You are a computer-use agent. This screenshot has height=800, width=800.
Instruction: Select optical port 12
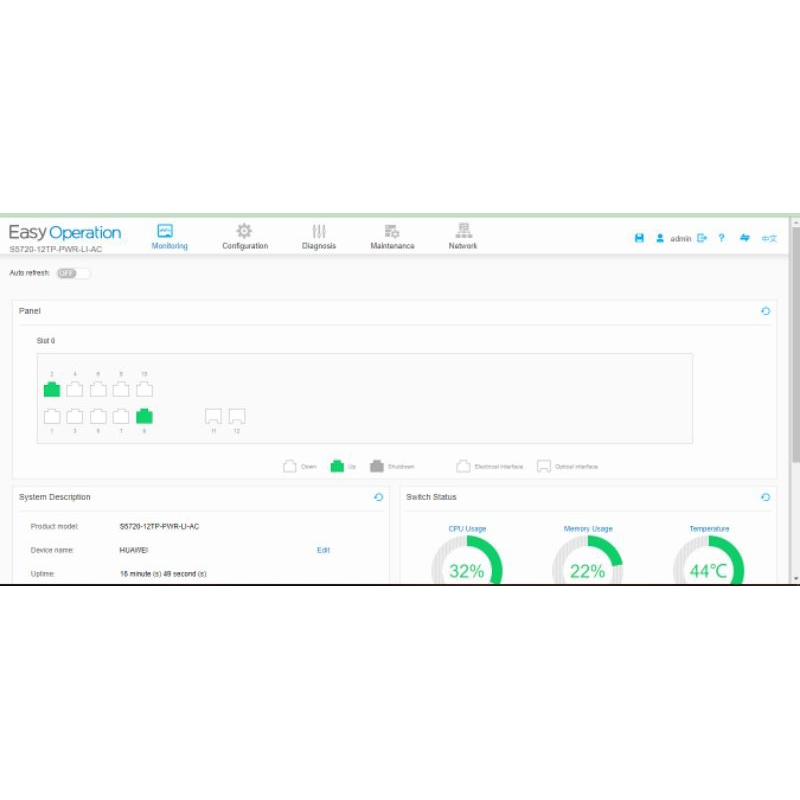[237, 416]
